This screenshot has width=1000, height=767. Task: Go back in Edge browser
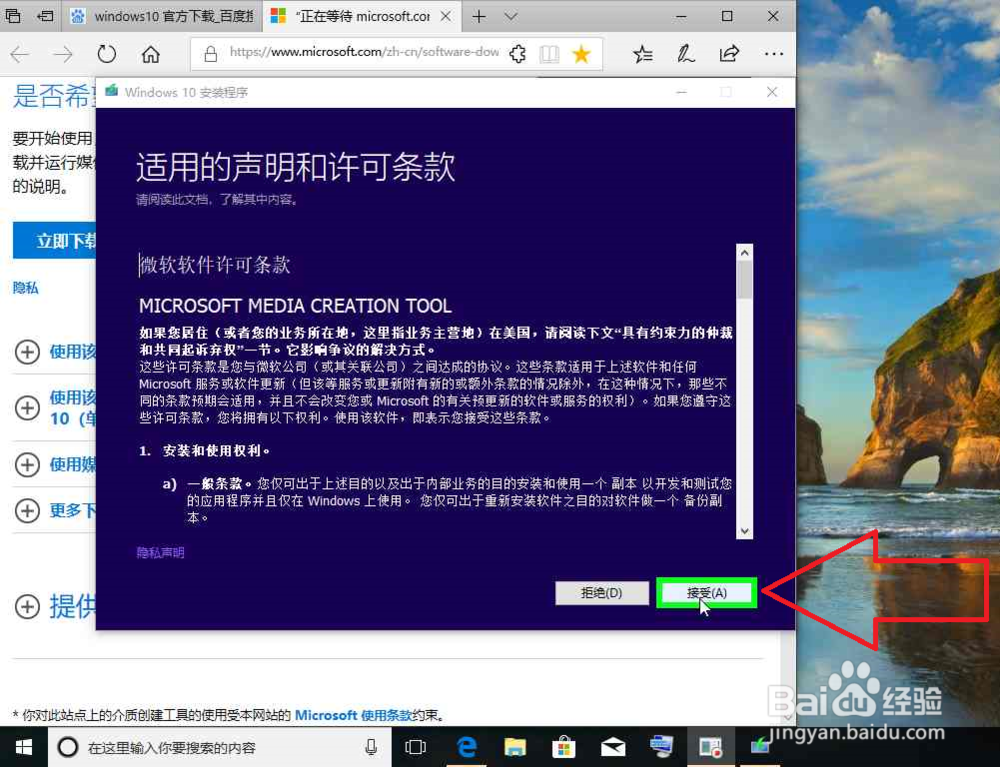coord(20,54)
